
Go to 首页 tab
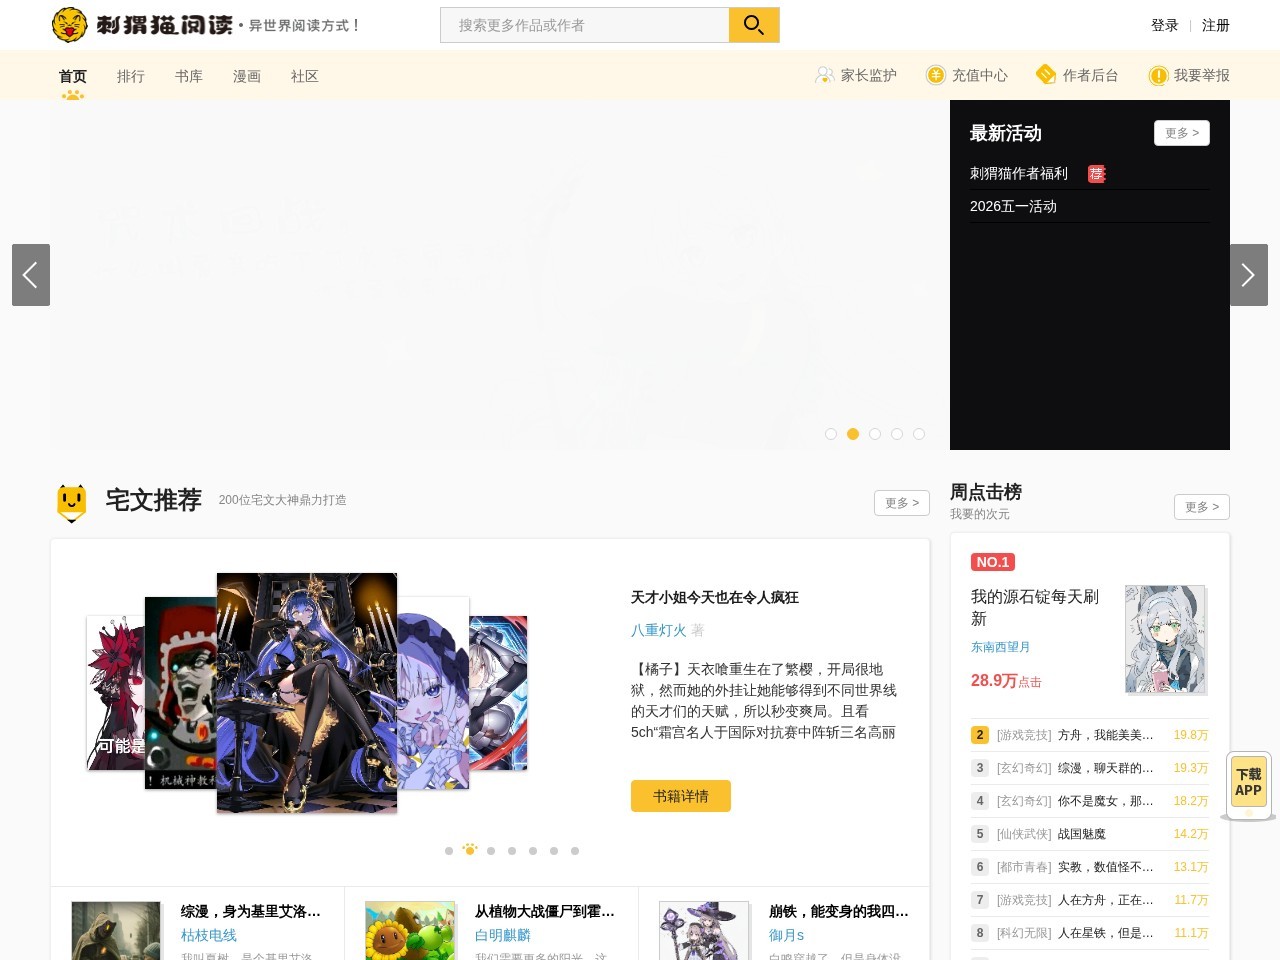coord(73,76)
